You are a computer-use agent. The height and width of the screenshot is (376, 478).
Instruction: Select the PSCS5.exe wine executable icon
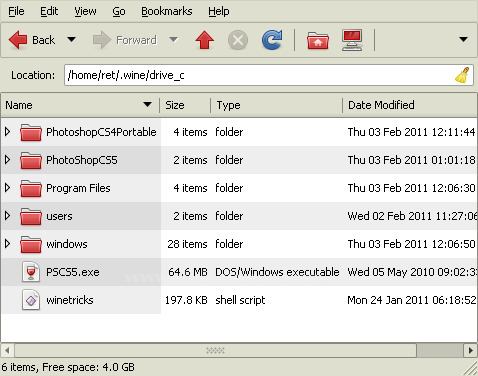(x=31, y=272)
